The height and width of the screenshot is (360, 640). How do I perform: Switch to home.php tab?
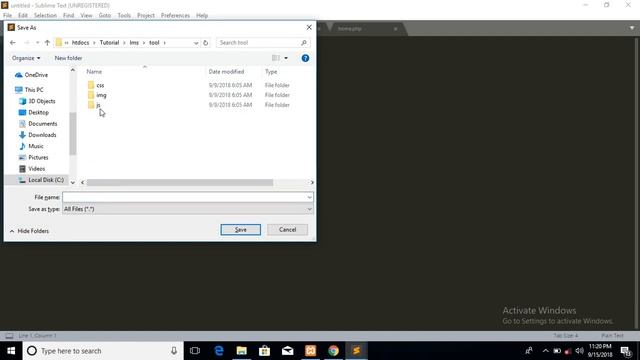[350, 29]
